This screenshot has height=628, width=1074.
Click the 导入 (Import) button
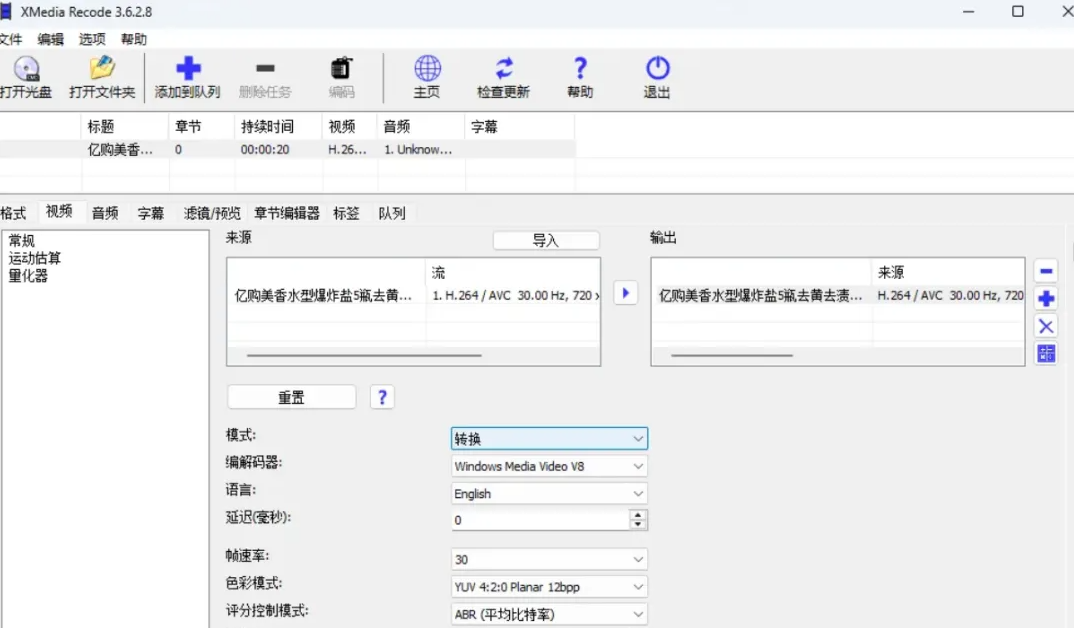click(x=546, y=240)
